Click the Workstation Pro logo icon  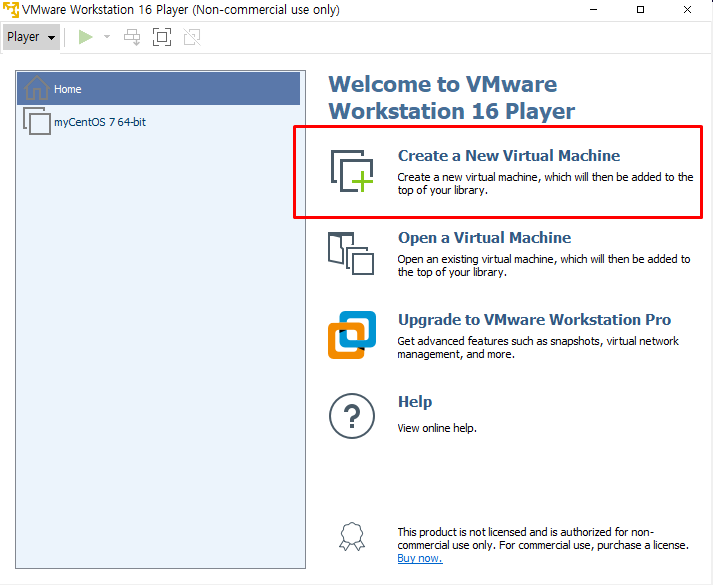click(352, 335)
